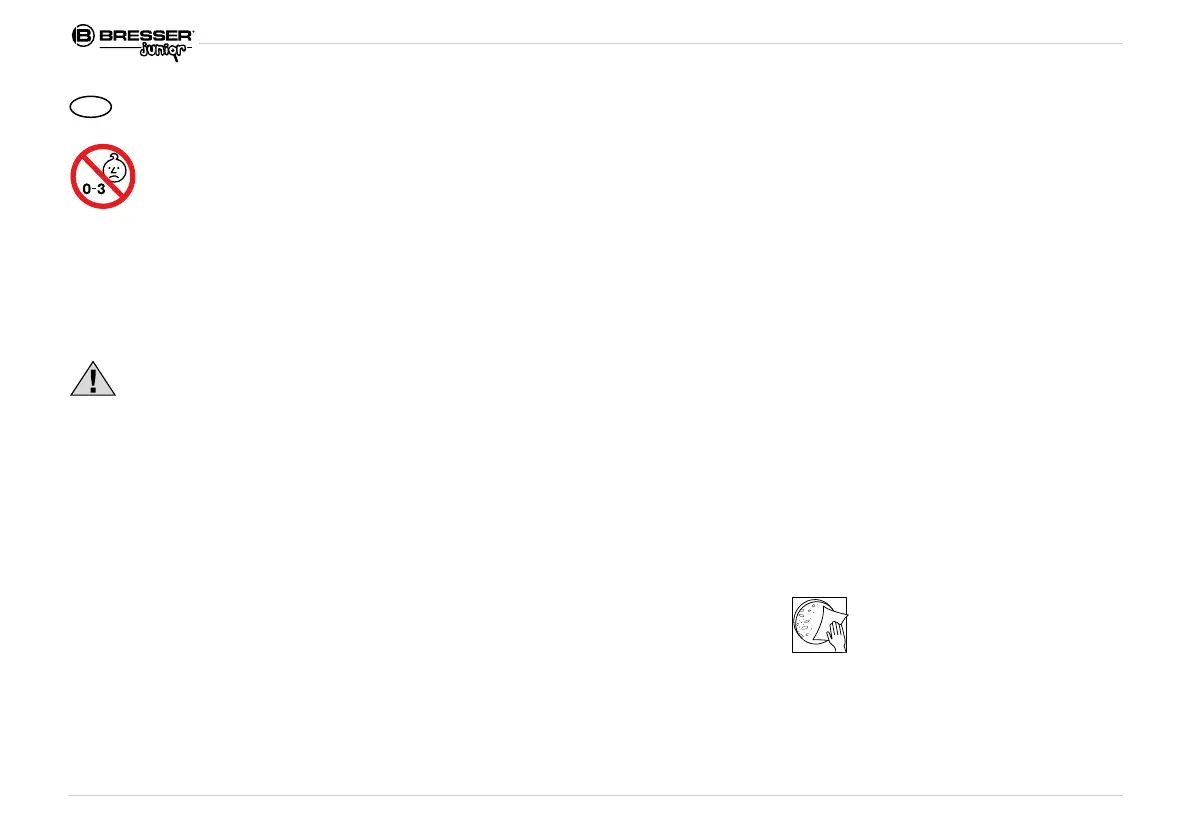Click the footer line at the page bottom
The height and width of the screenshot is (839, 1191).
595,796
